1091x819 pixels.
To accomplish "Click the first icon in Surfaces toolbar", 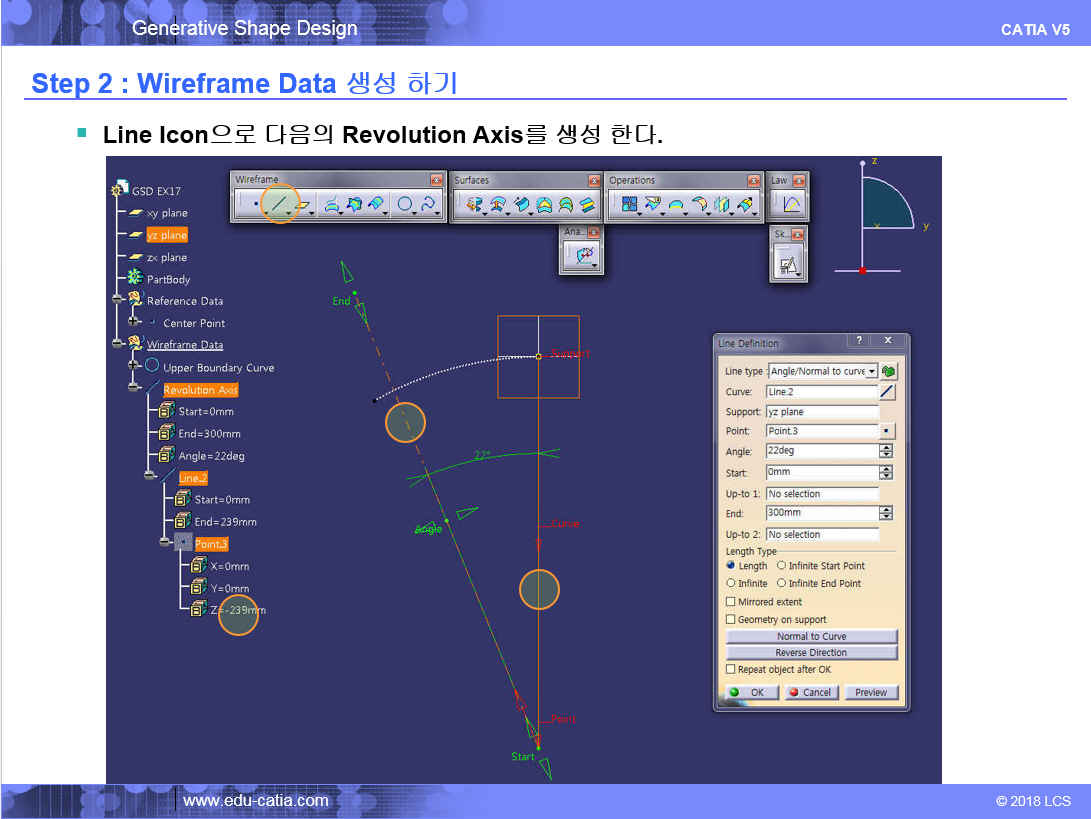I will pos(475,204).
